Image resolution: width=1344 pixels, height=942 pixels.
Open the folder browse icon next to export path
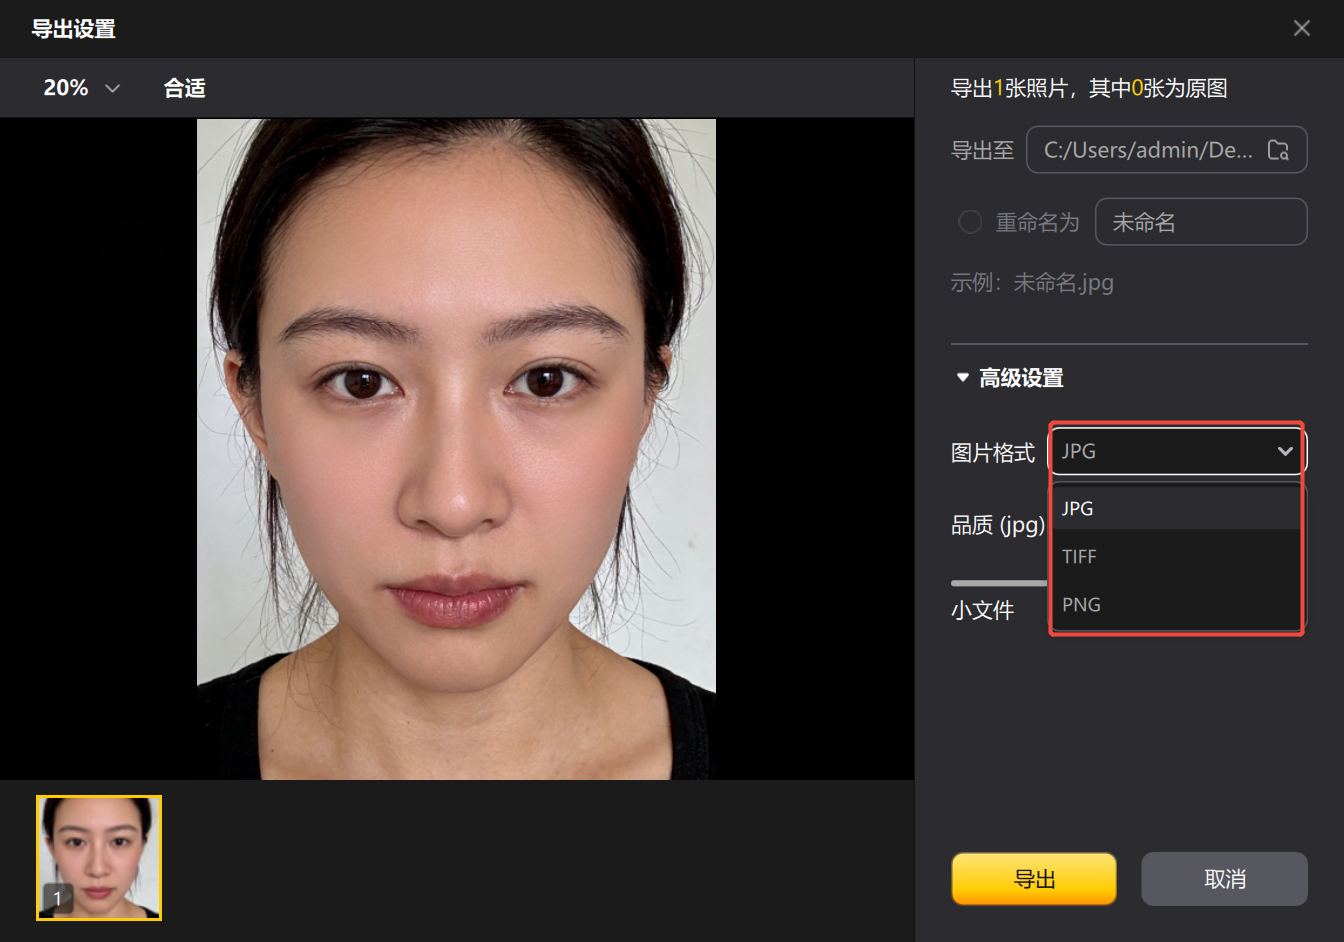click(x=1278, y=149)
